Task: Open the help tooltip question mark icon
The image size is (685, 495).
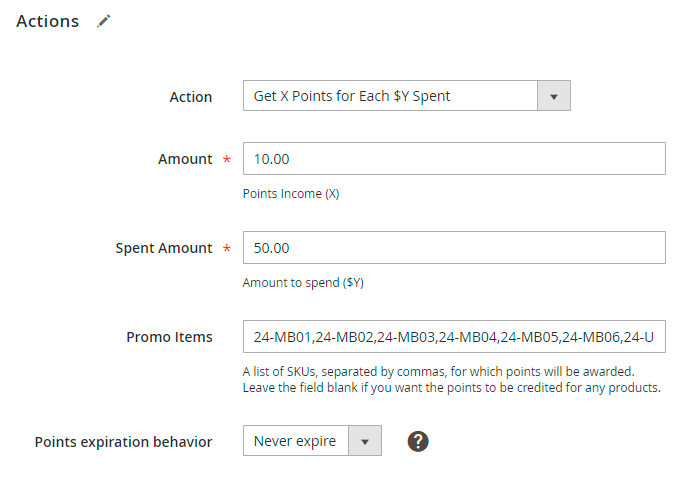Action: (x=418, y=441)
